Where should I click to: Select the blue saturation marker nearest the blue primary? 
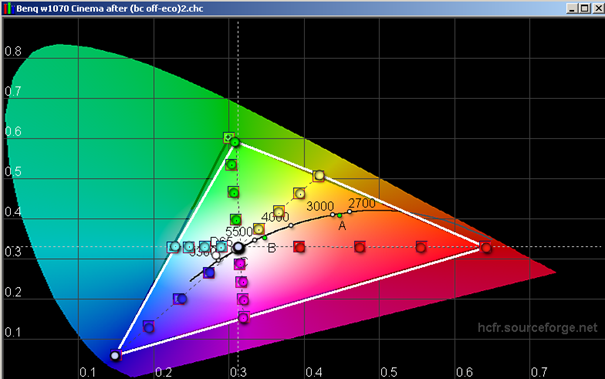(x=149, y=327)
